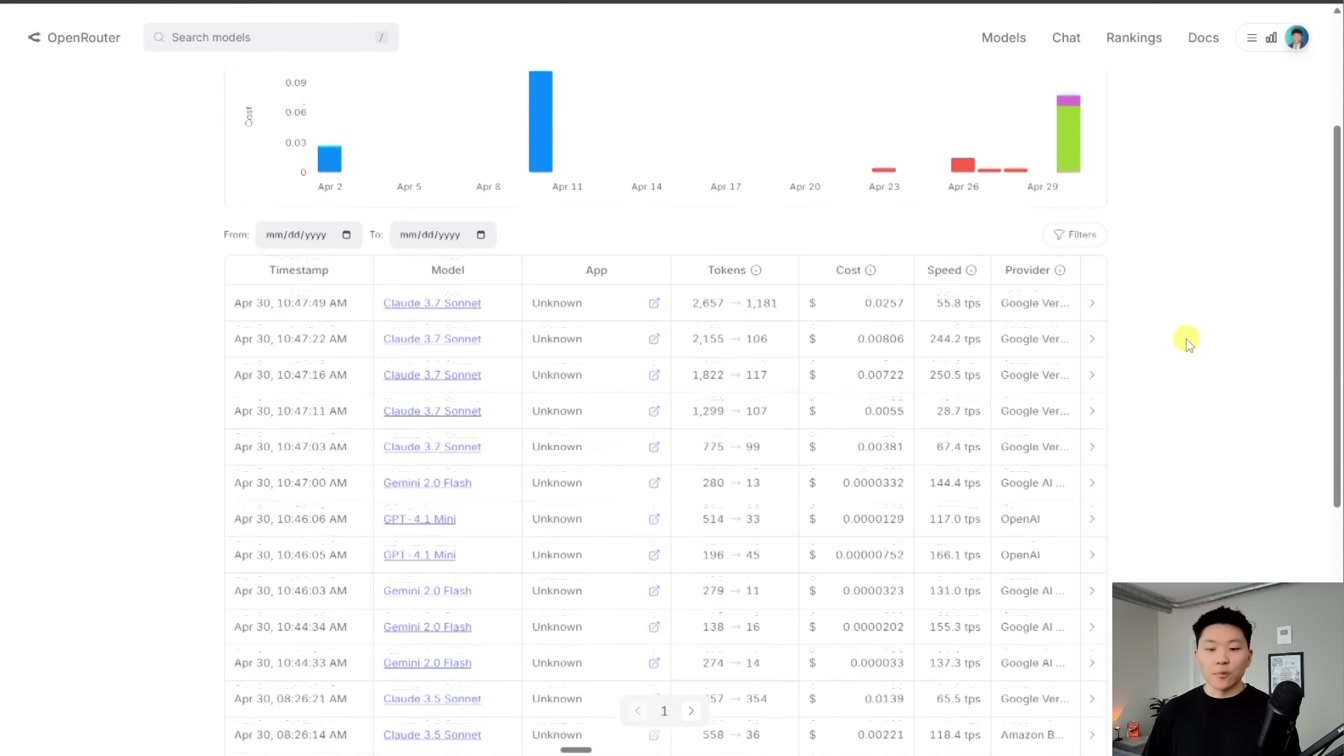Expand row details for 10:47:00 AM
Screen dimensions: 1344x756
[1092, 483]
